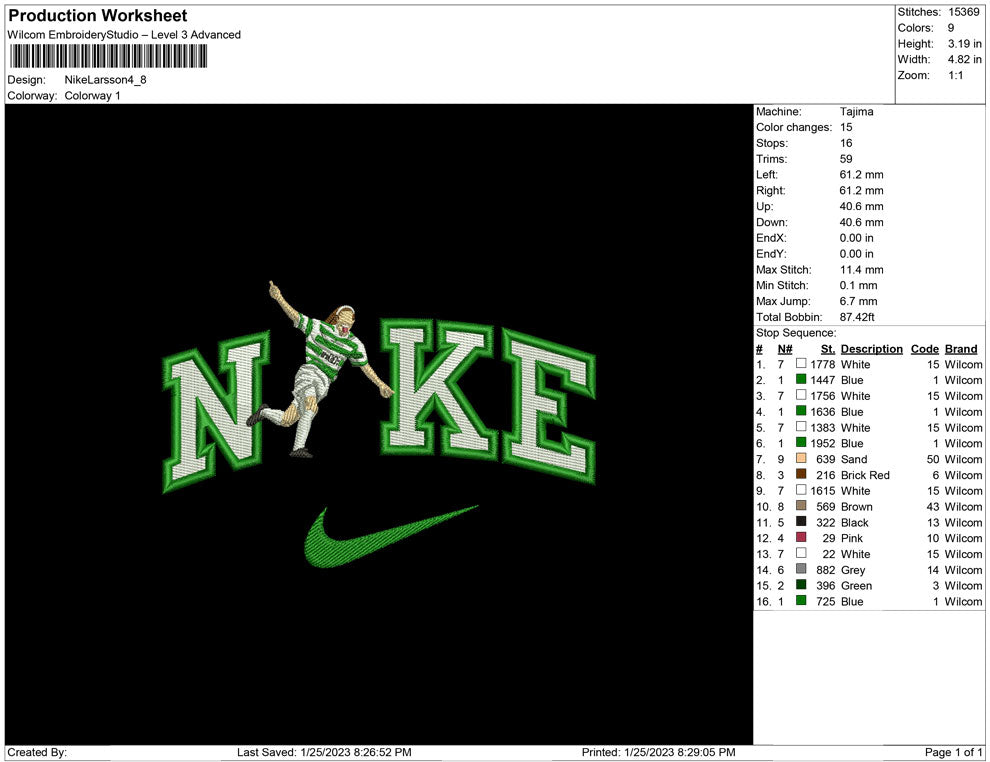Click the Grey description in row 14

click(x=853, y=569)
